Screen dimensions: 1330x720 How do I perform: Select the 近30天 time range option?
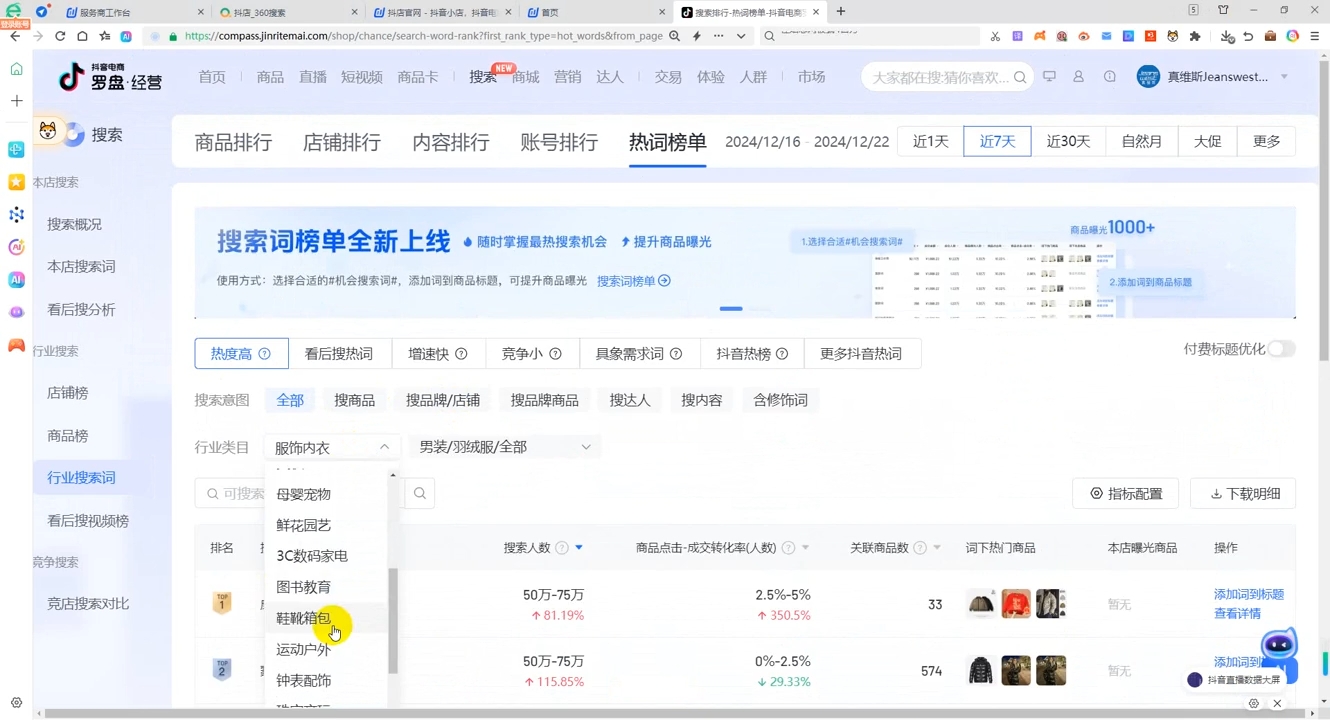pos(1068,141)
